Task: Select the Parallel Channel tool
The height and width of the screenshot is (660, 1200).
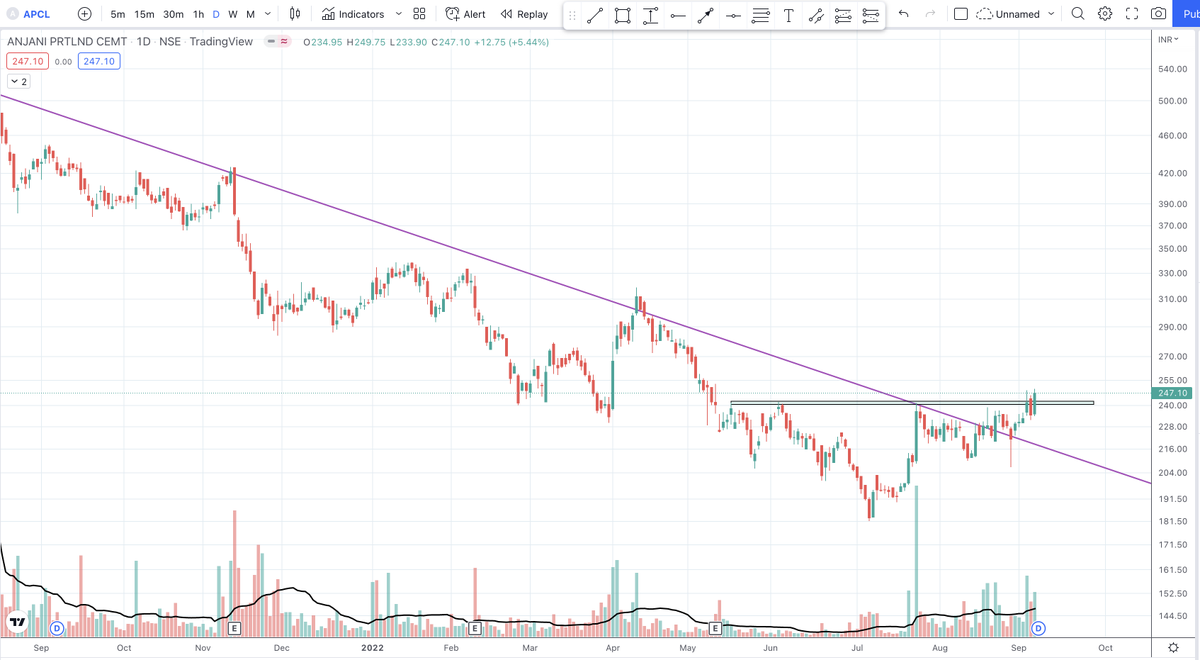Action: [816, 15]
